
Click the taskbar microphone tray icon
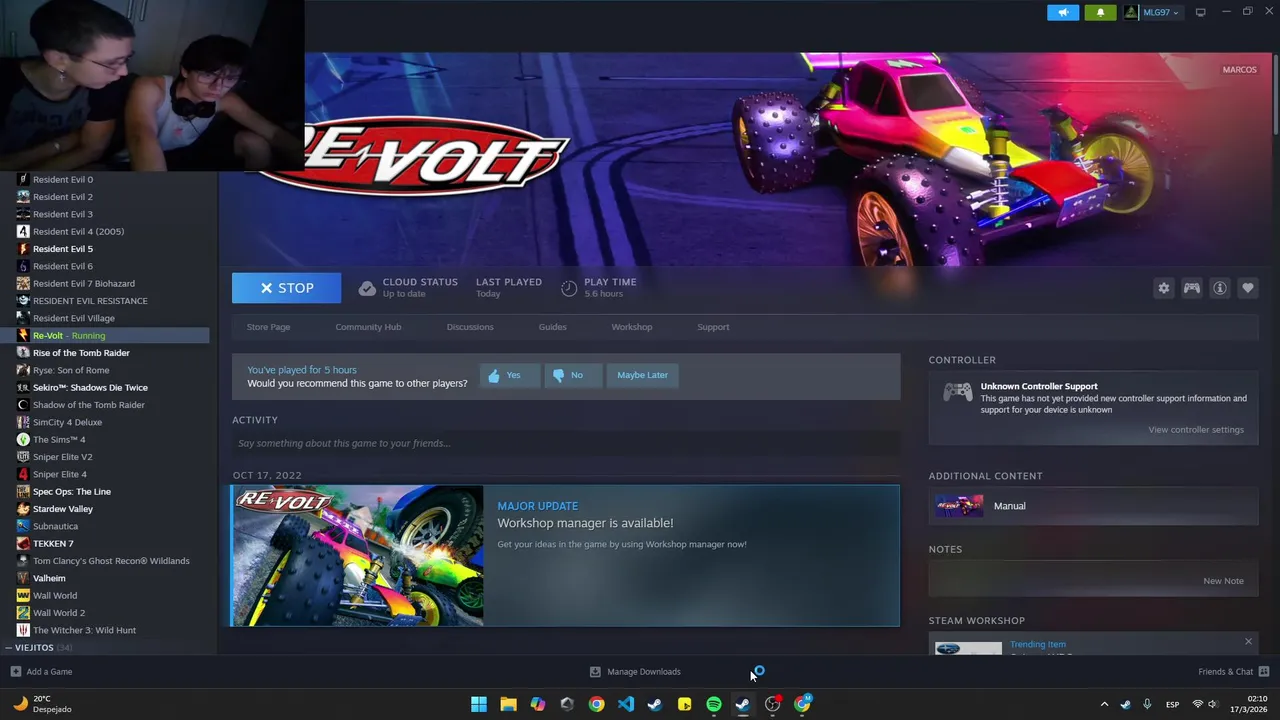click(1147, 704)
